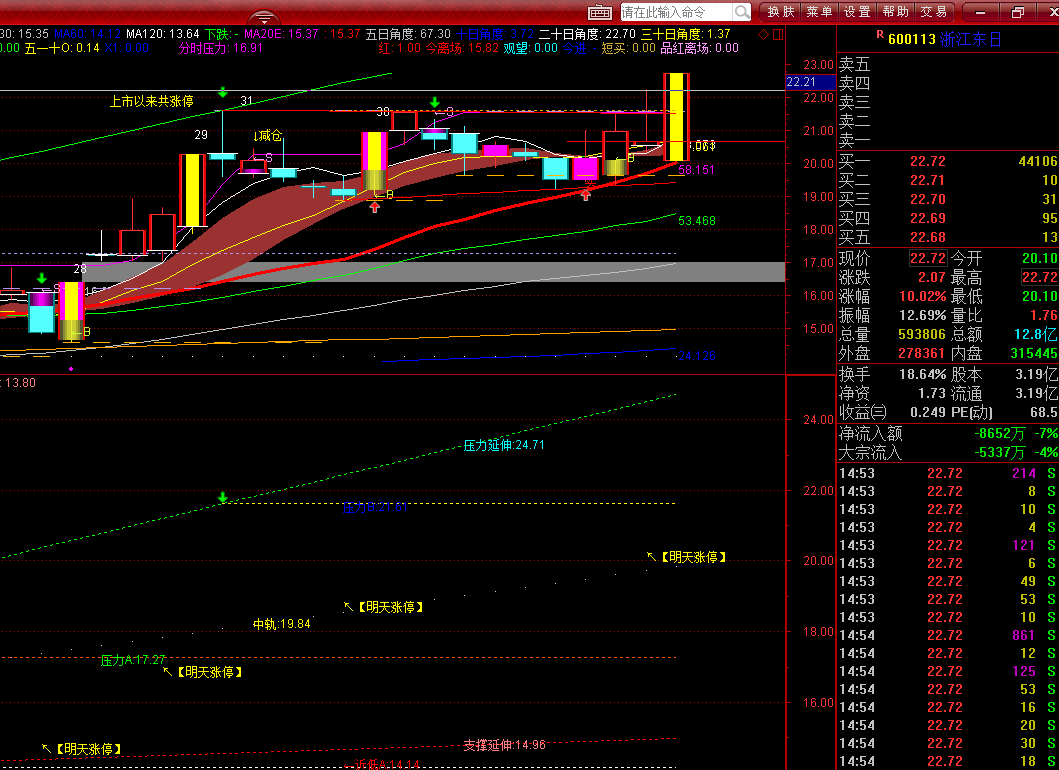The image size is (1059, 770).
Task: Expand the pull-down handle at top
Action: tap(263, 17)
